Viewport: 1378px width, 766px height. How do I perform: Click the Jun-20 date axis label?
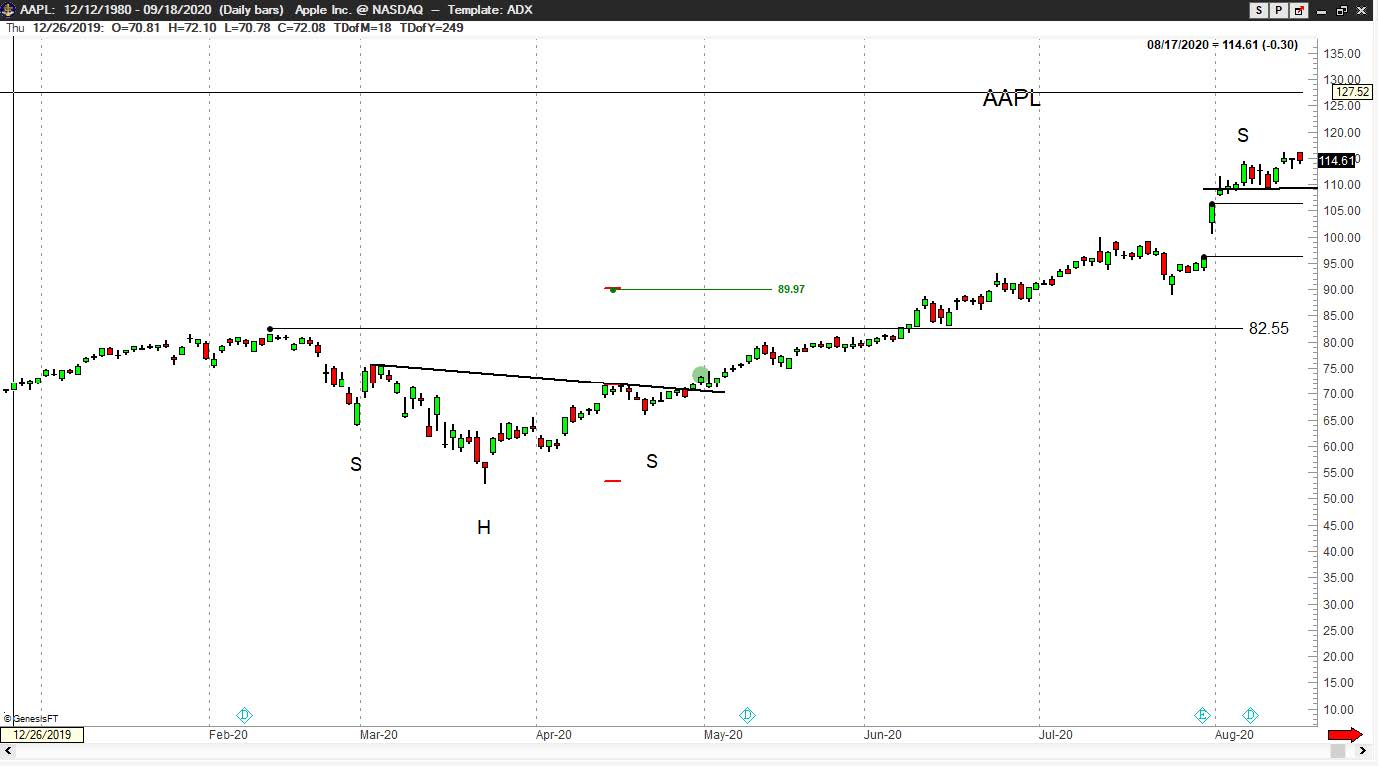pos(882,735)
